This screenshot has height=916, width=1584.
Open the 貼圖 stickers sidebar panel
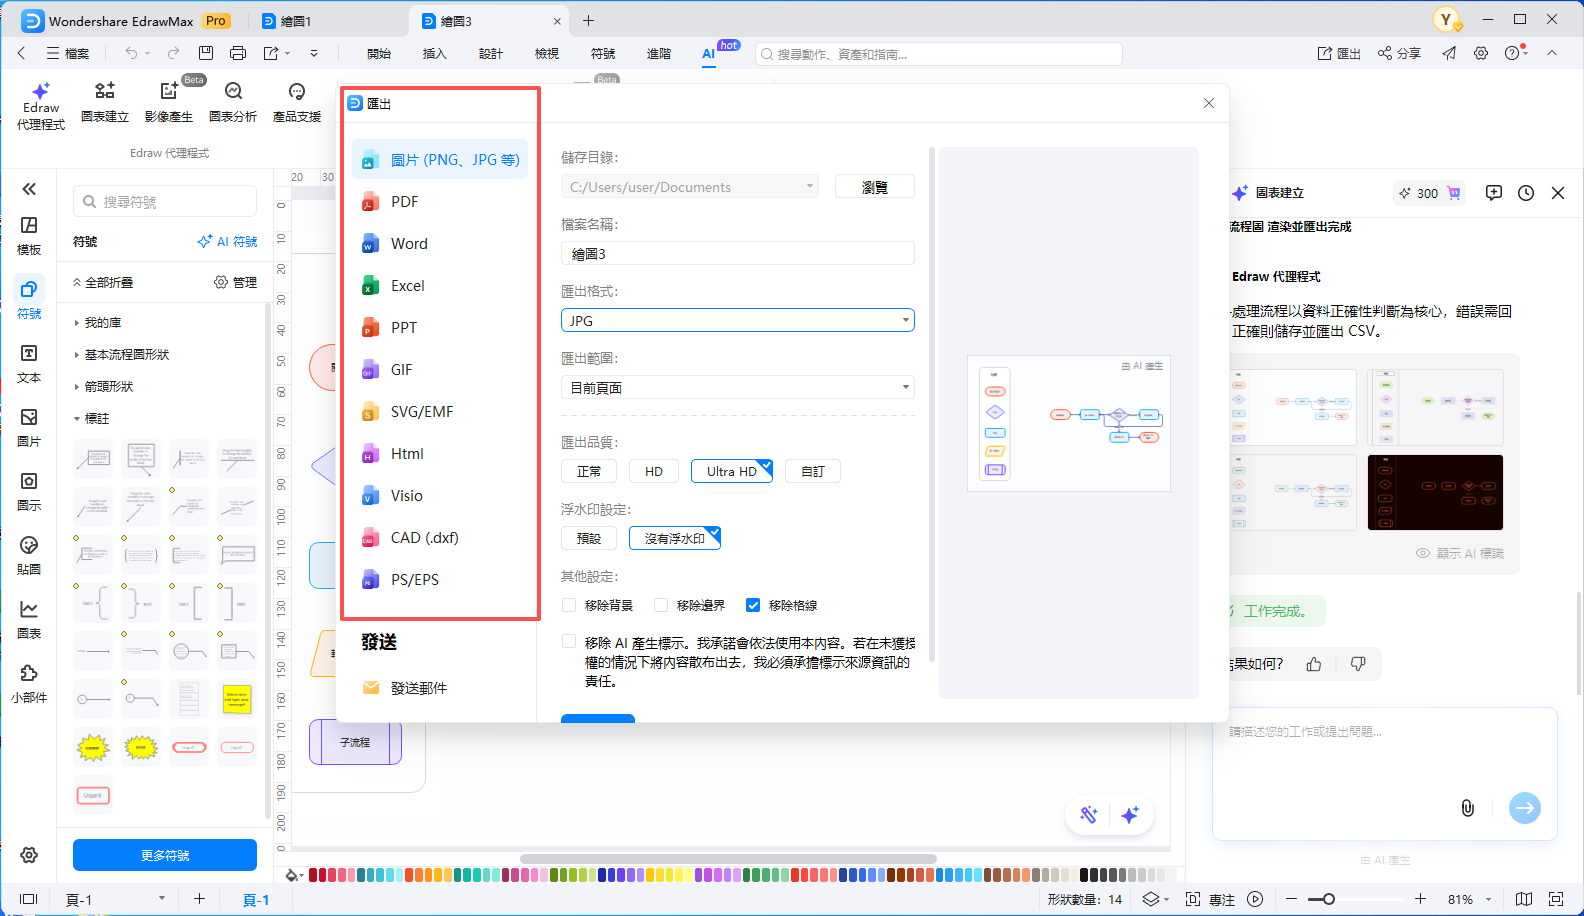click(29, 556)
